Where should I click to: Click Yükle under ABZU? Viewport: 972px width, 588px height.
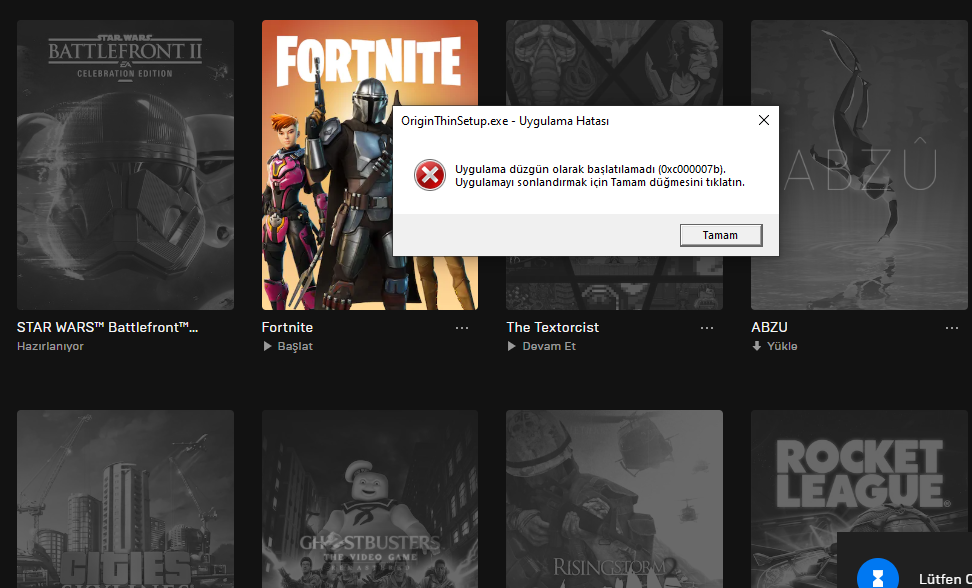pyautogui.click(x=782, y=346)
